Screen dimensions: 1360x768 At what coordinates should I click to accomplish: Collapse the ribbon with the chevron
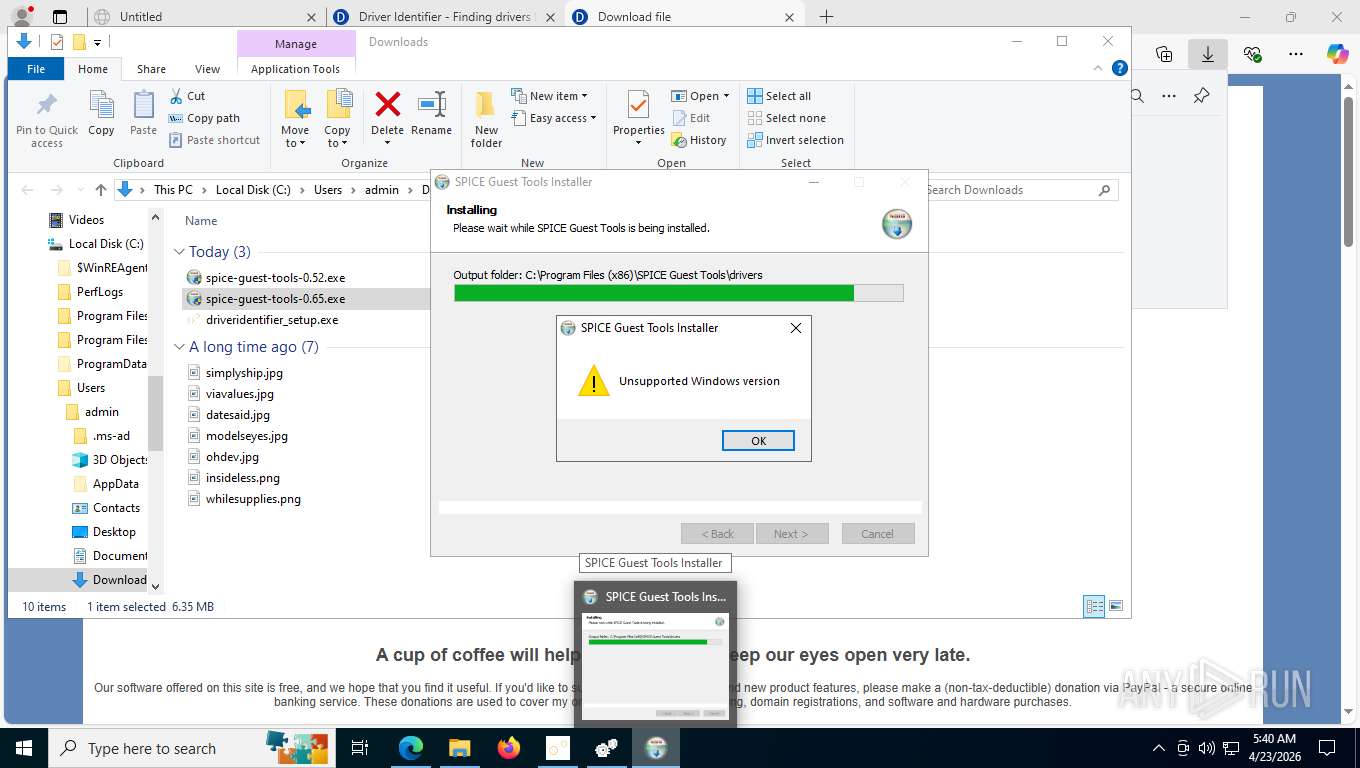(x=1100, y=69)
